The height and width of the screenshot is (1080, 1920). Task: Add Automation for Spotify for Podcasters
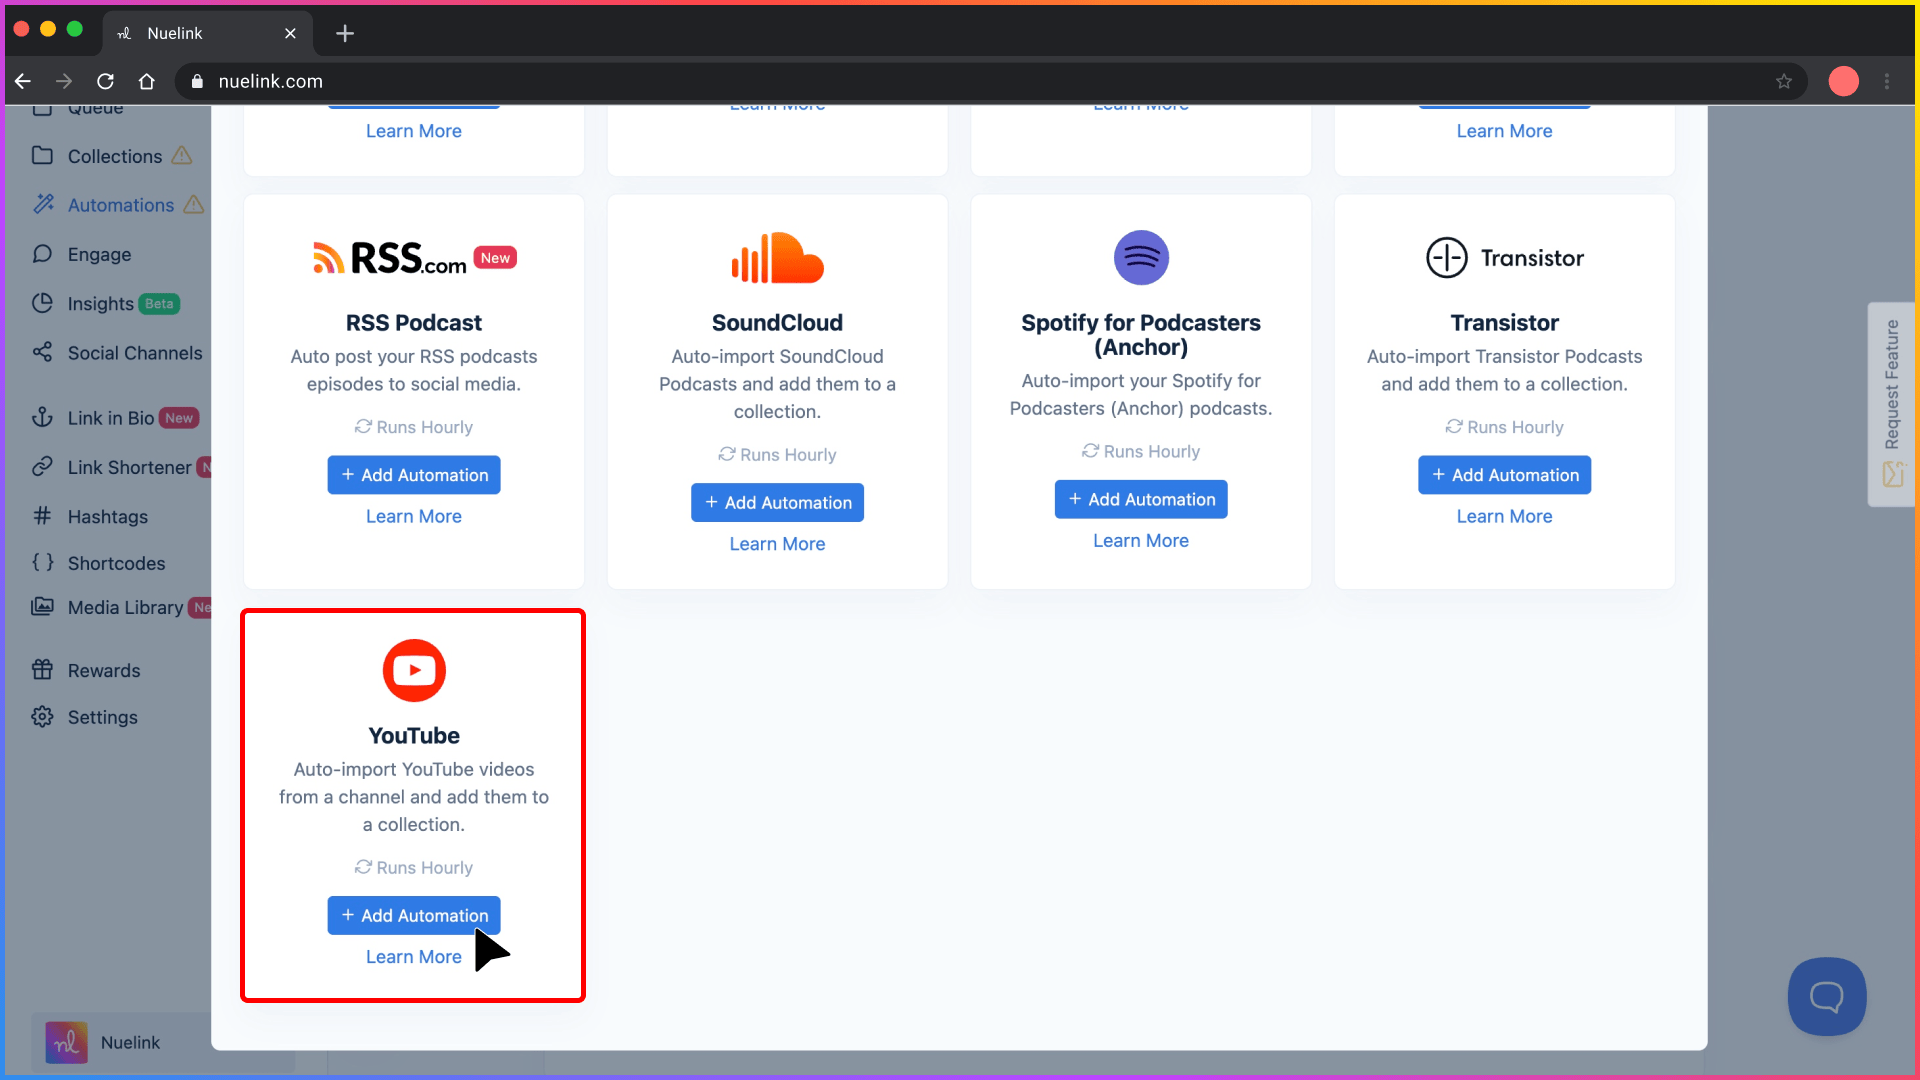pyautogui.click(x=1141, y=499)
